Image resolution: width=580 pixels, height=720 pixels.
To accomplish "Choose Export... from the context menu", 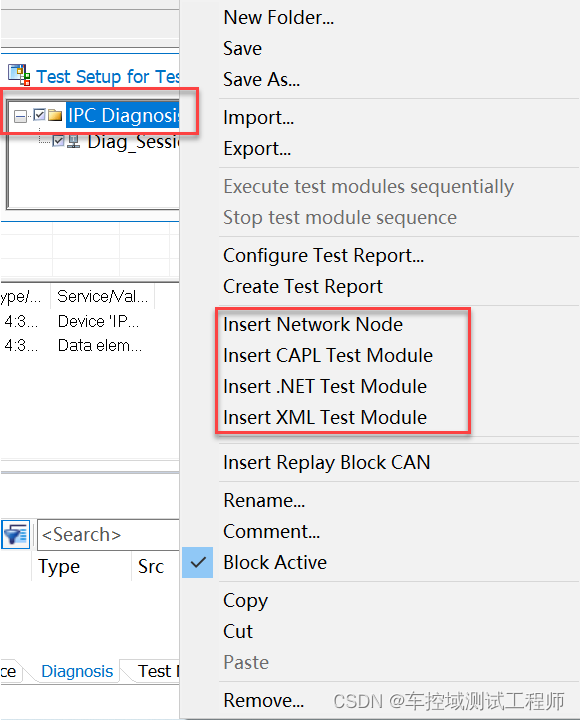I will tap(257, 149).
